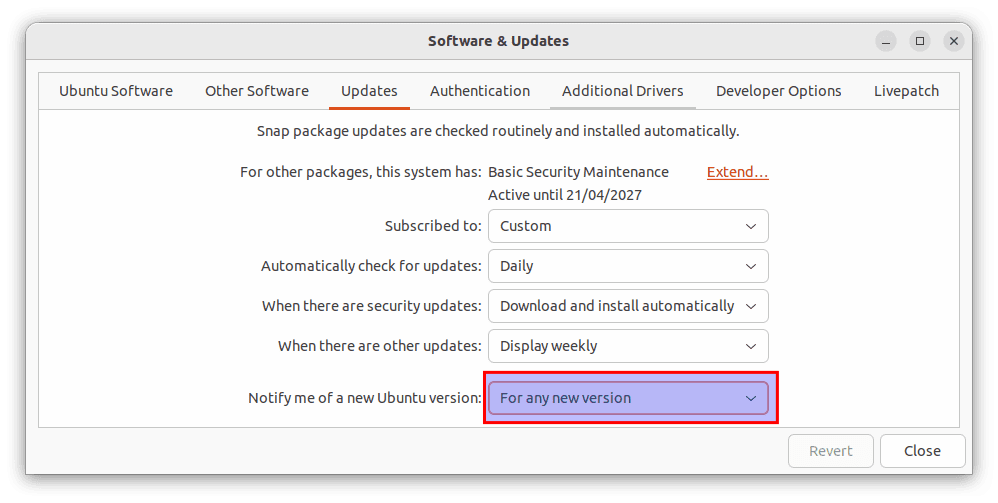The image size is (998, 503).
Task: Open the Additional Drivers tab
Action: [x=622, y=91]
